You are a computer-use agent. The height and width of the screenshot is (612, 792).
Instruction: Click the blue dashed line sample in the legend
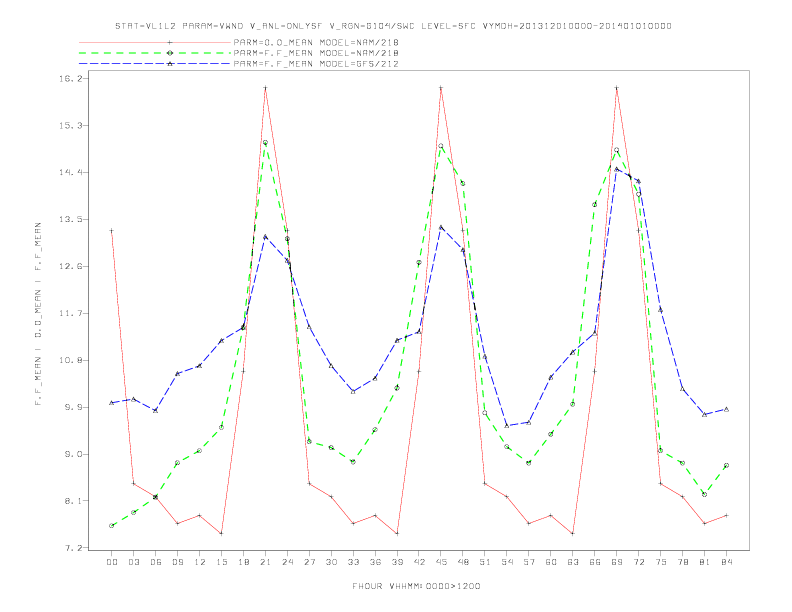tap(155, 64)
